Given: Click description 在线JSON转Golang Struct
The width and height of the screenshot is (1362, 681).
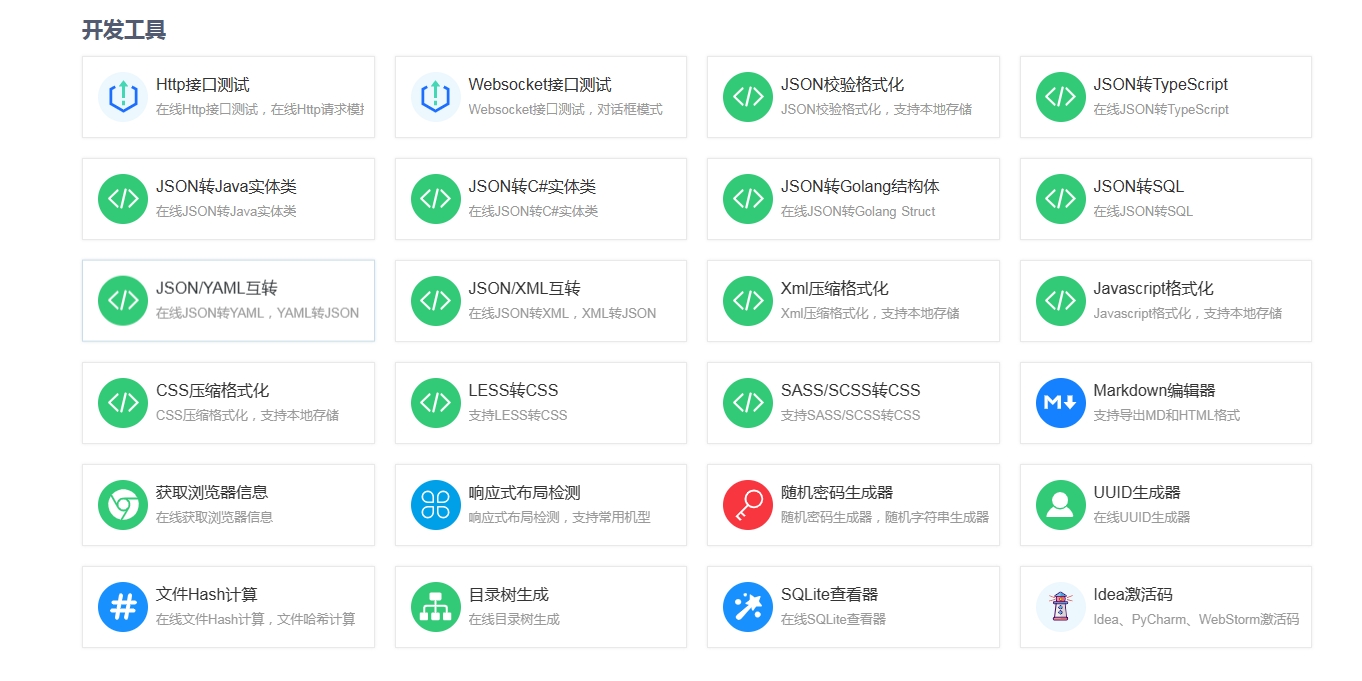Looking at the screenshot, I should point(858,211).
